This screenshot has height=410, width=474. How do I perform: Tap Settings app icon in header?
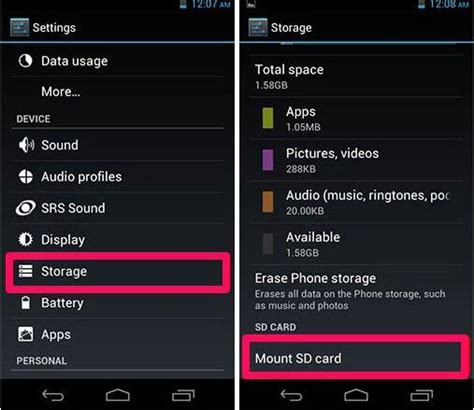coord(19,27)
